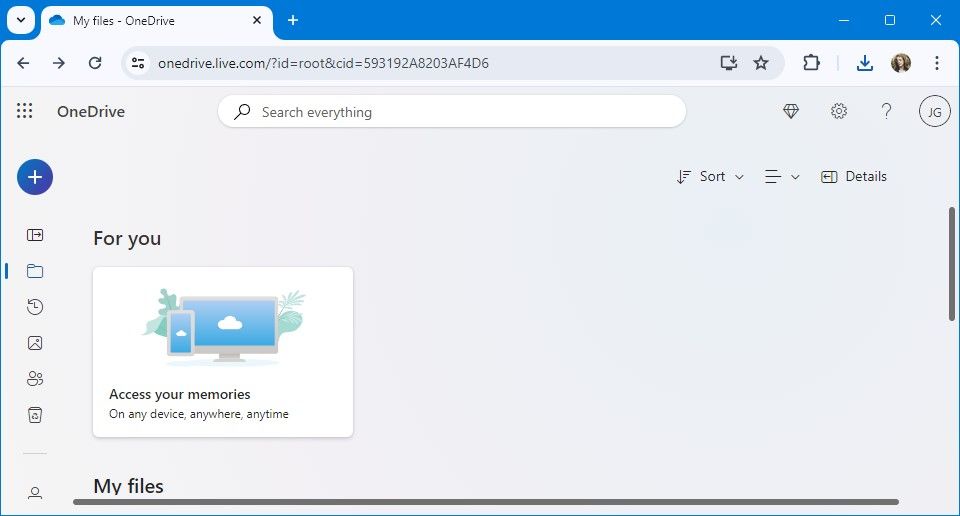Screen dimensions: 960x516
Task: Open the JG account manager button
Action: (x=934, y=111)
